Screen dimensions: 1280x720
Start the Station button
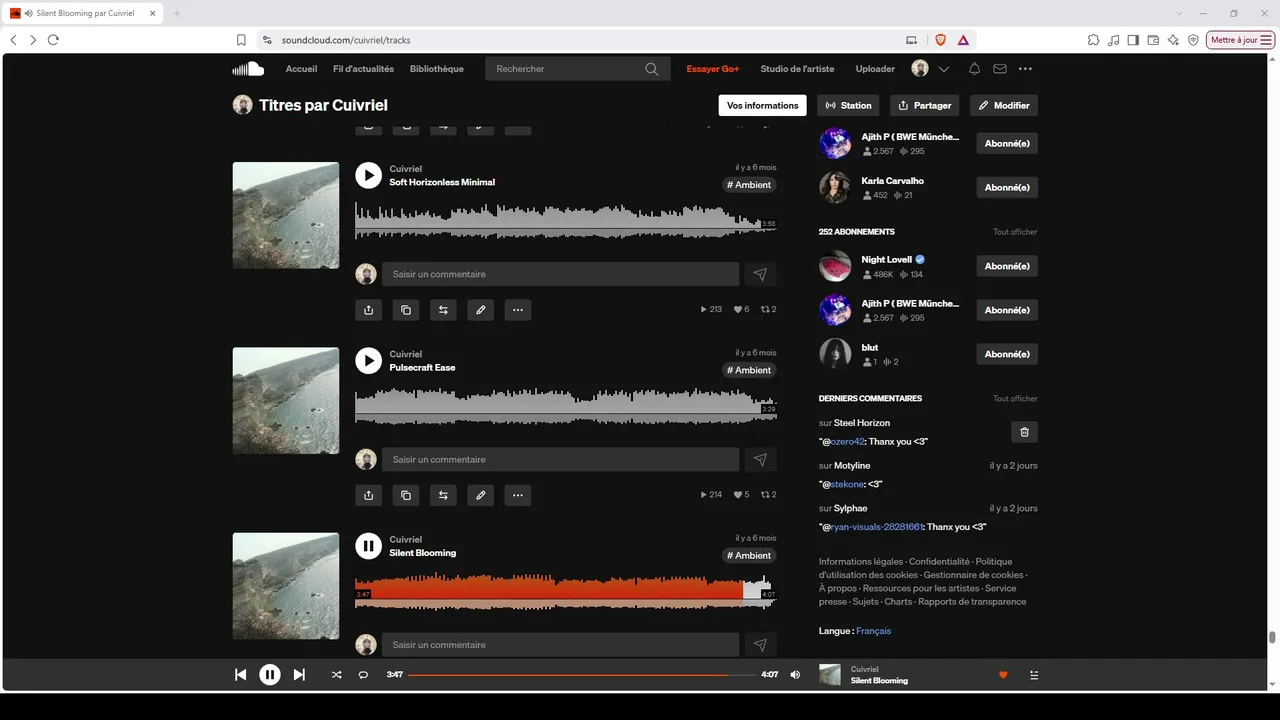pos(849,105)
